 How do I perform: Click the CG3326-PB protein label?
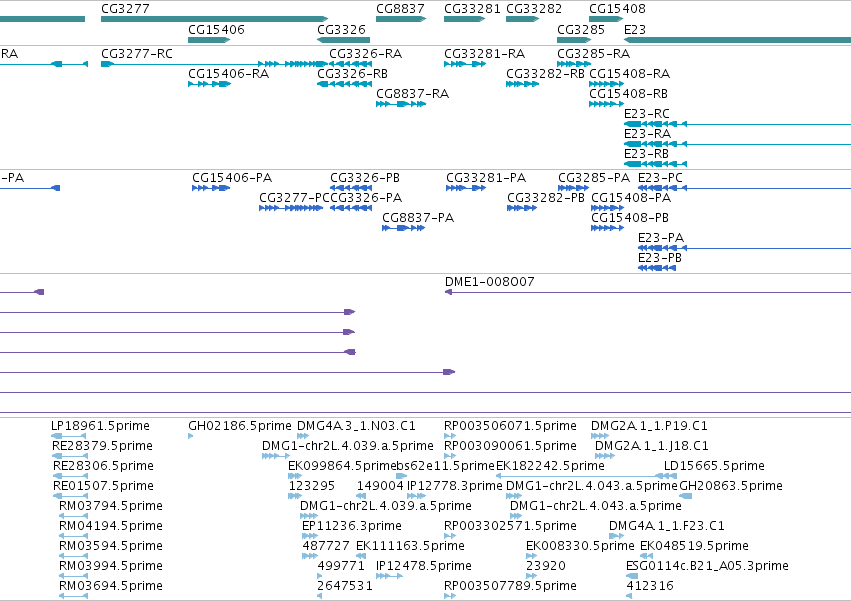(x=365, y=178)
